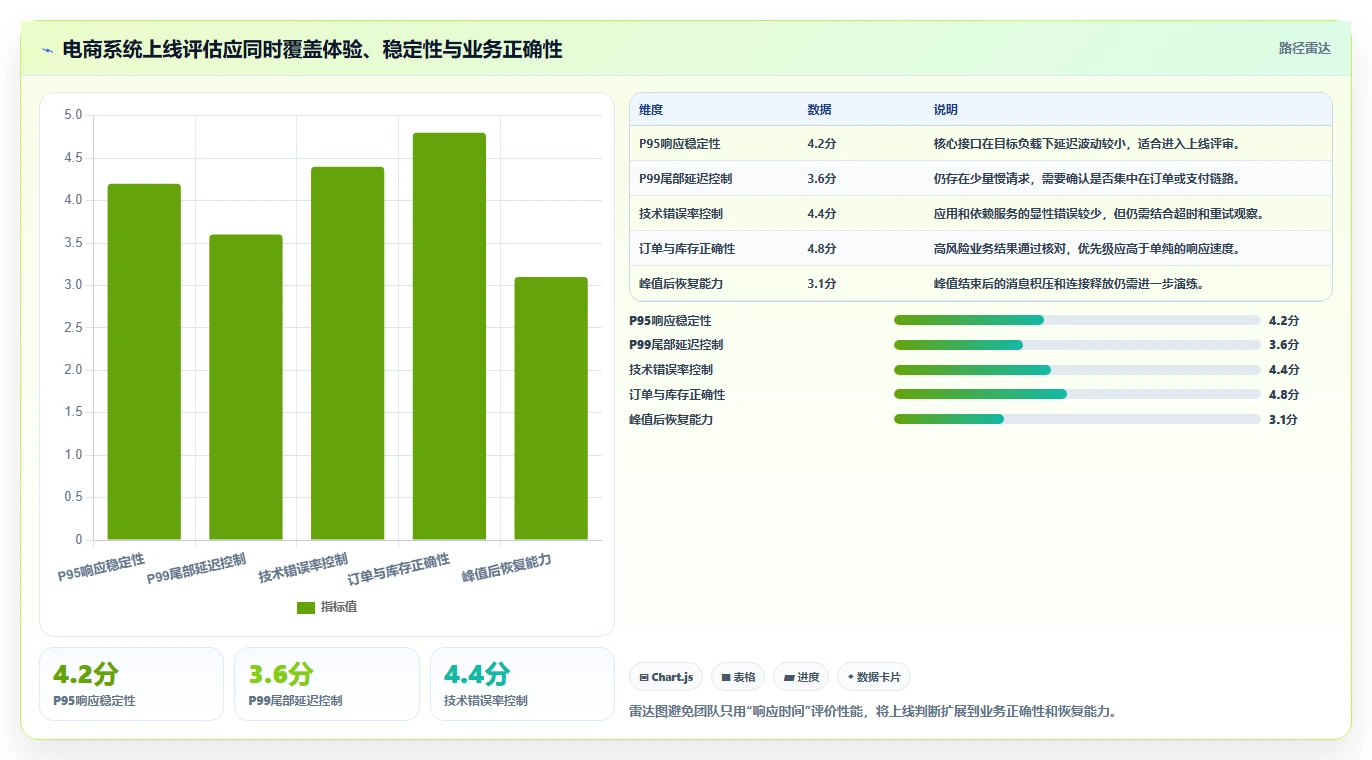Screen dimensions: 1372x760
Task: Click the 订单与库存正确性 label in progress list
Action: click(x=677, y=395)
